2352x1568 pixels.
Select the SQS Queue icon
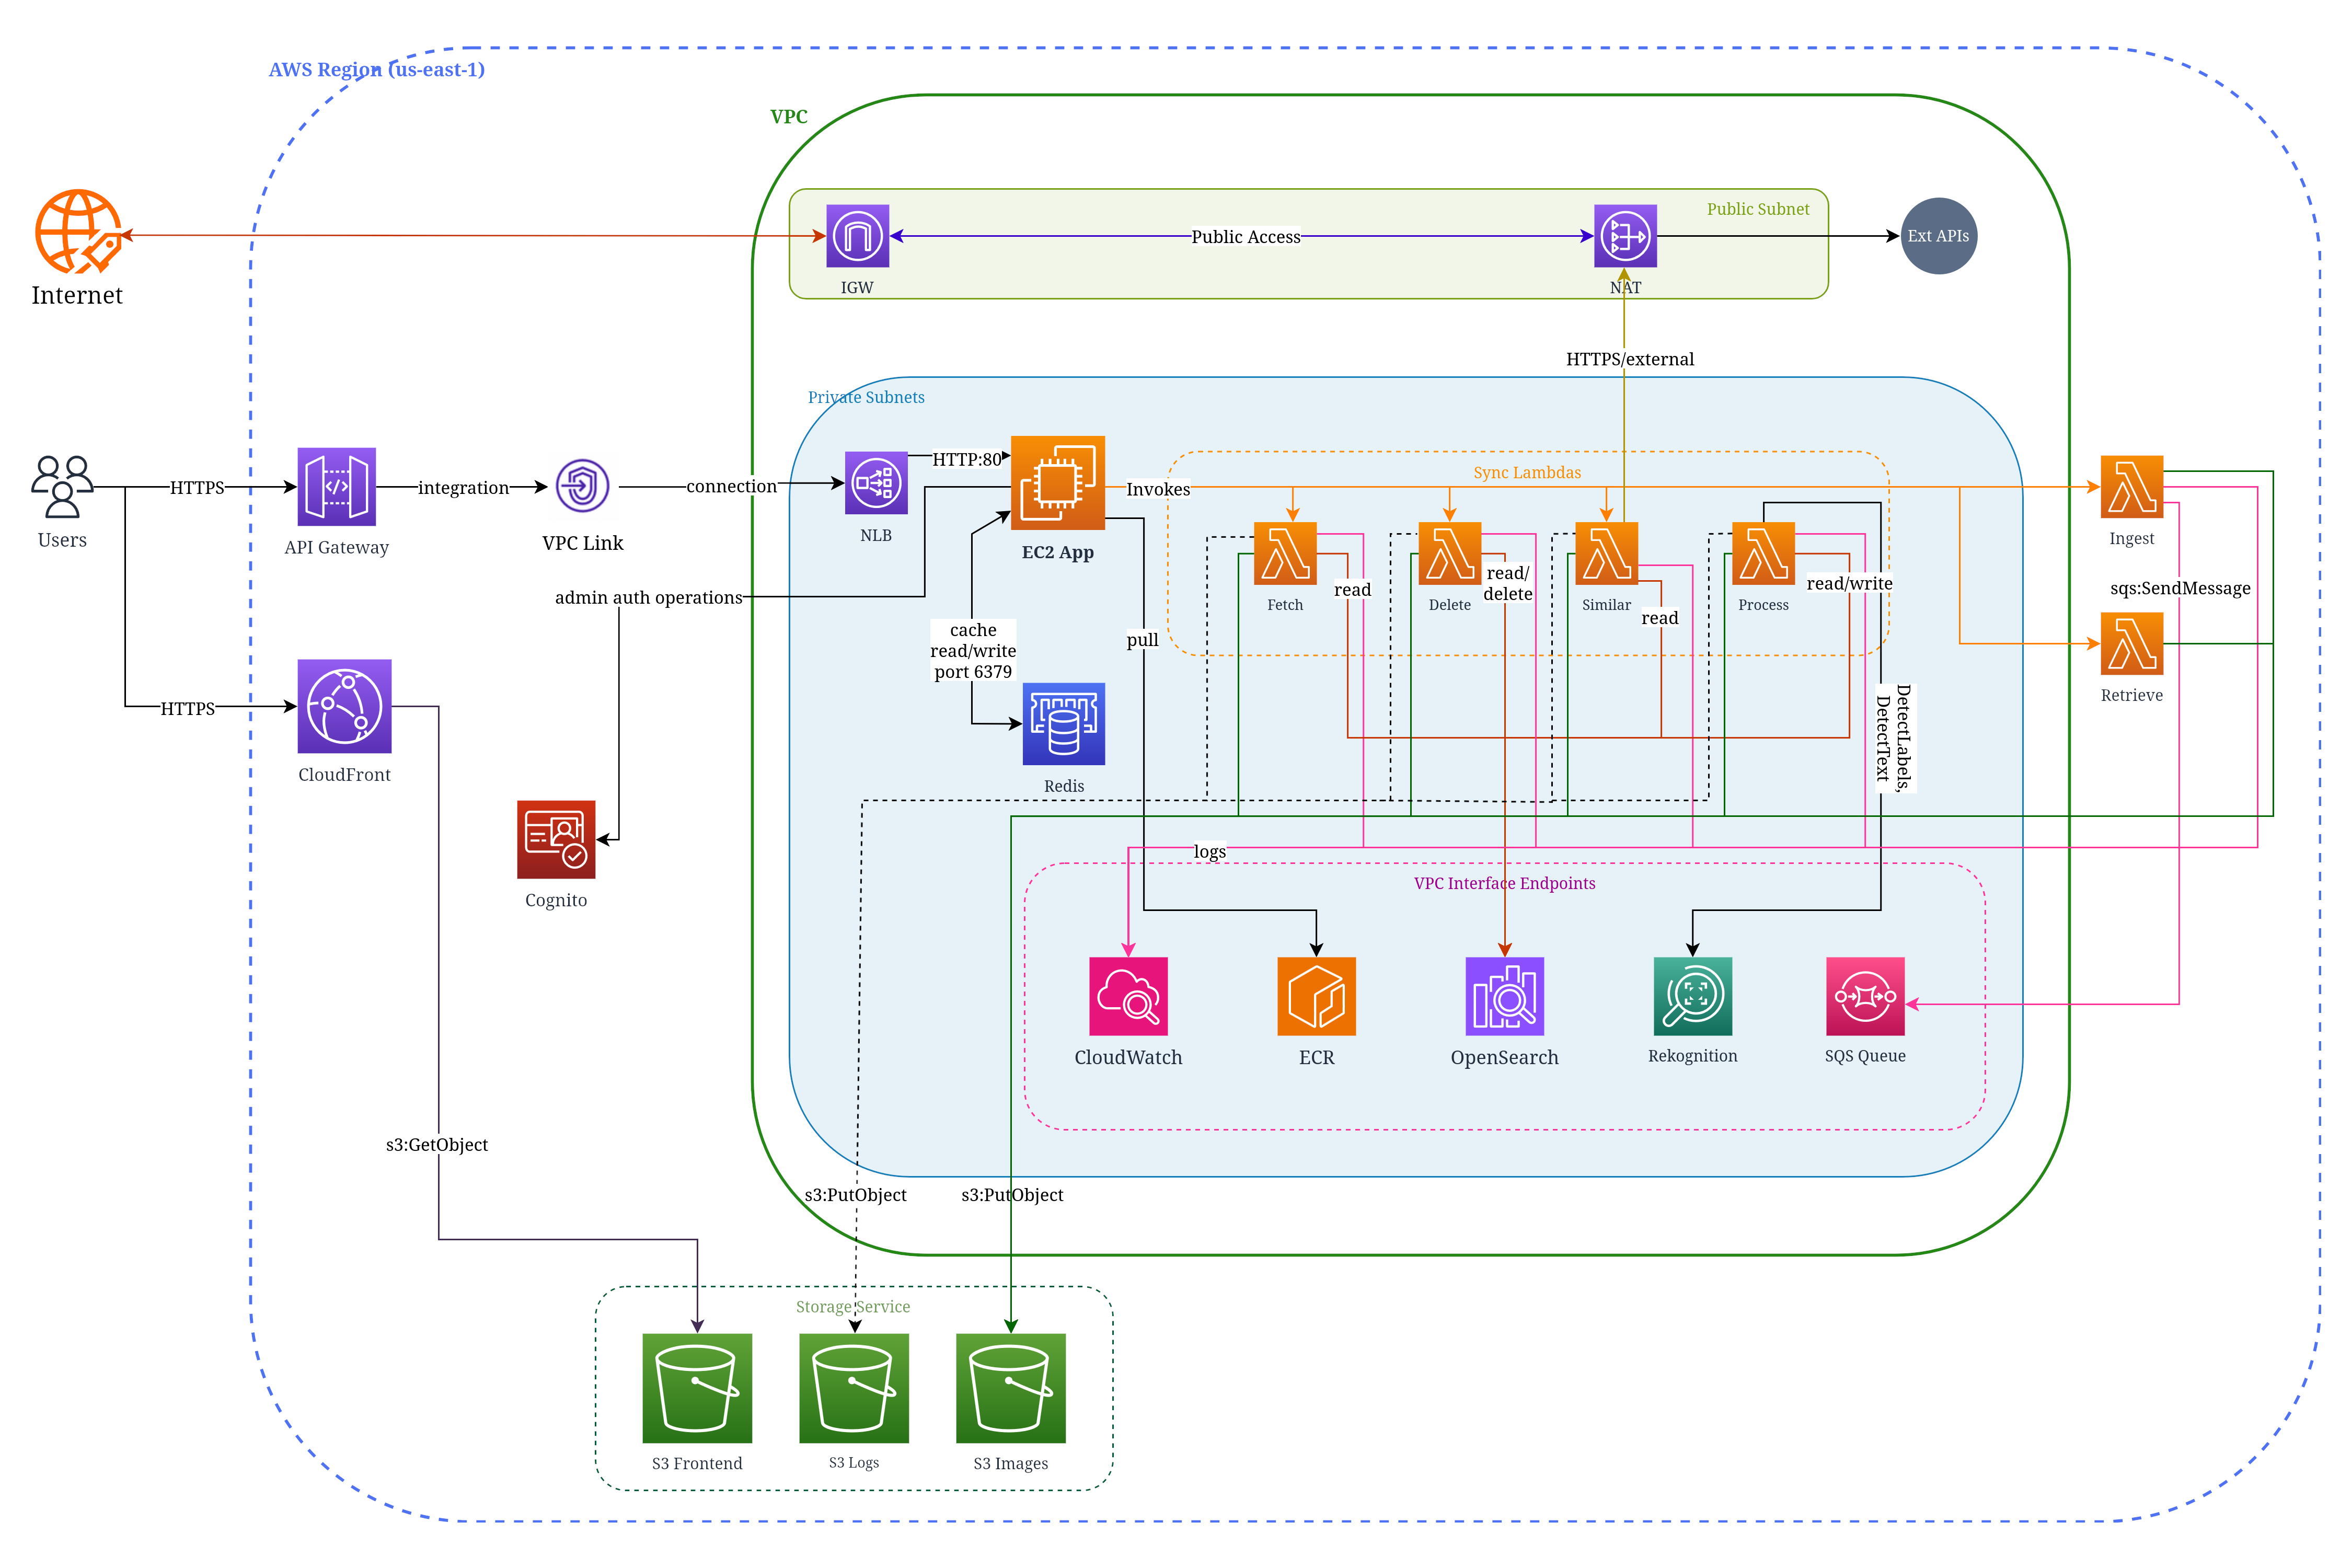1865,996
